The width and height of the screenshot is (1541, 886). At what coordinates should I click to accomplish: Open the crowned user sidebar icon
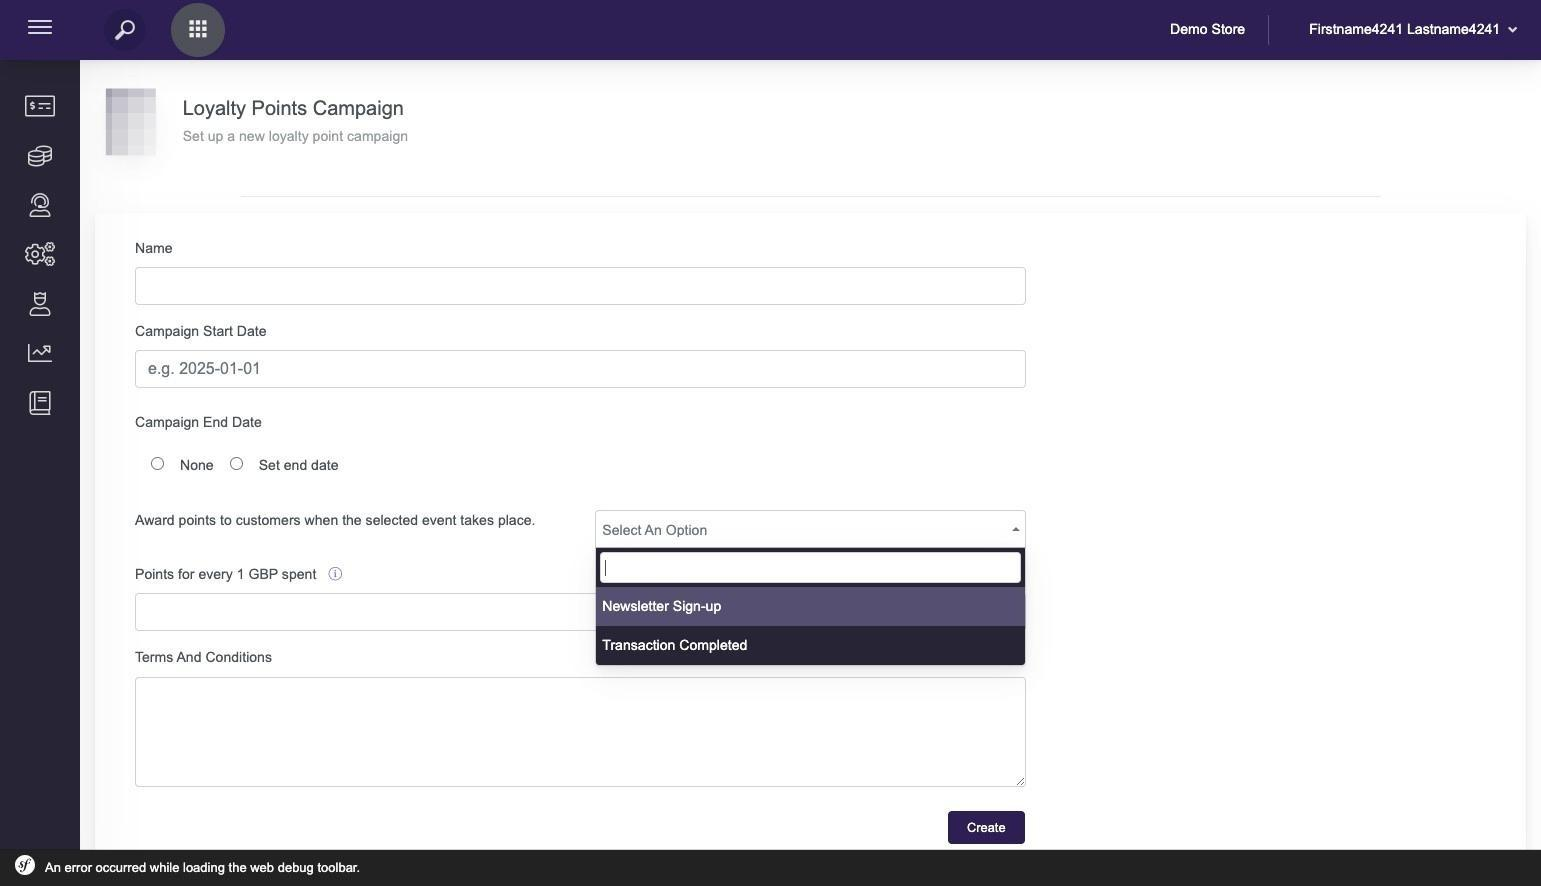[40, 304]
